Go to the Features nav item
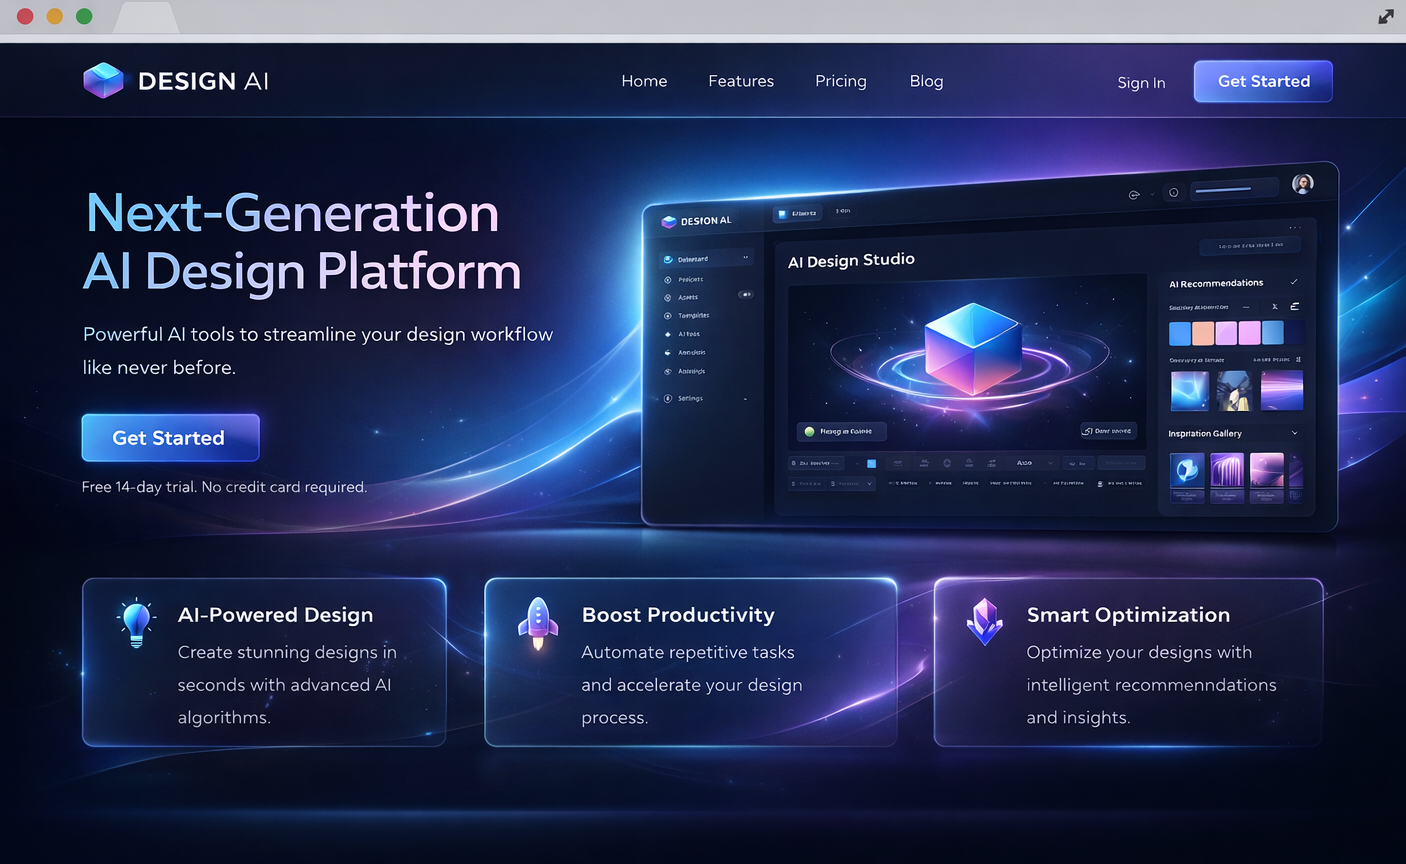The height and width of the screenshot is (864, 1406). tap(741, 81)
